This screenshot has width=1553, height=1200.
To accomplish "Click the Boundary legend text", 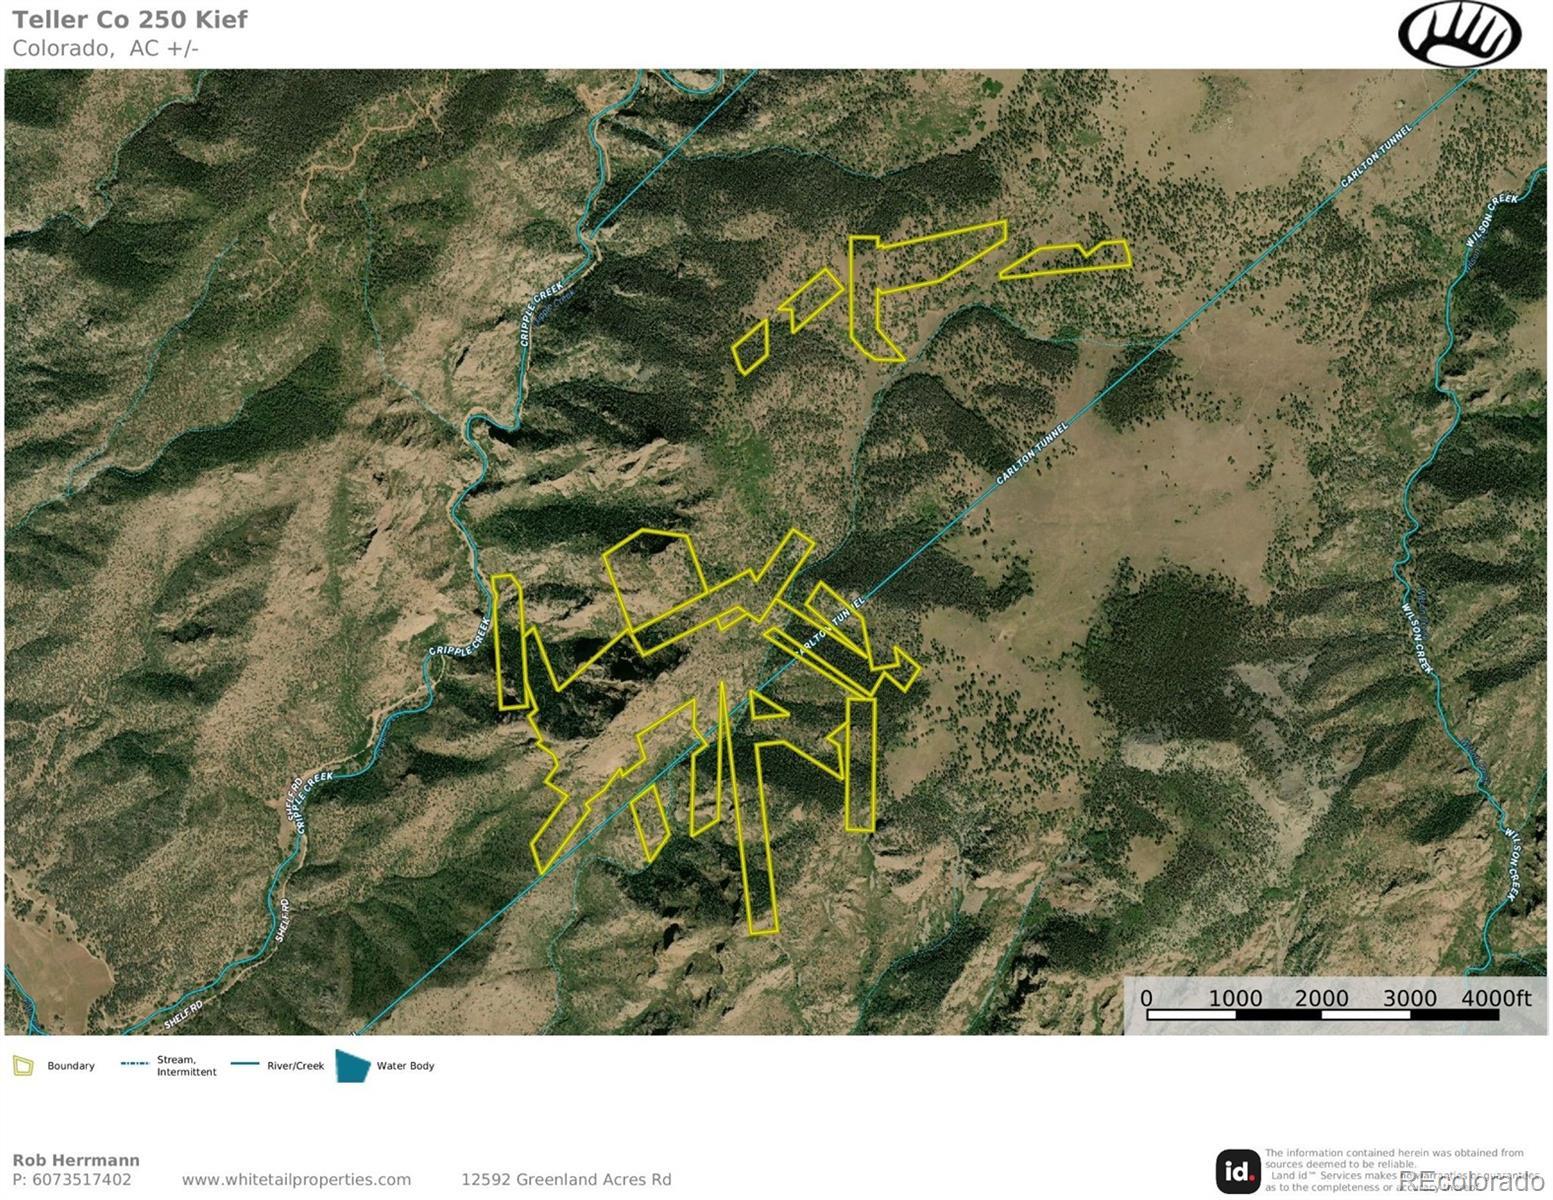I will 71,1066.
